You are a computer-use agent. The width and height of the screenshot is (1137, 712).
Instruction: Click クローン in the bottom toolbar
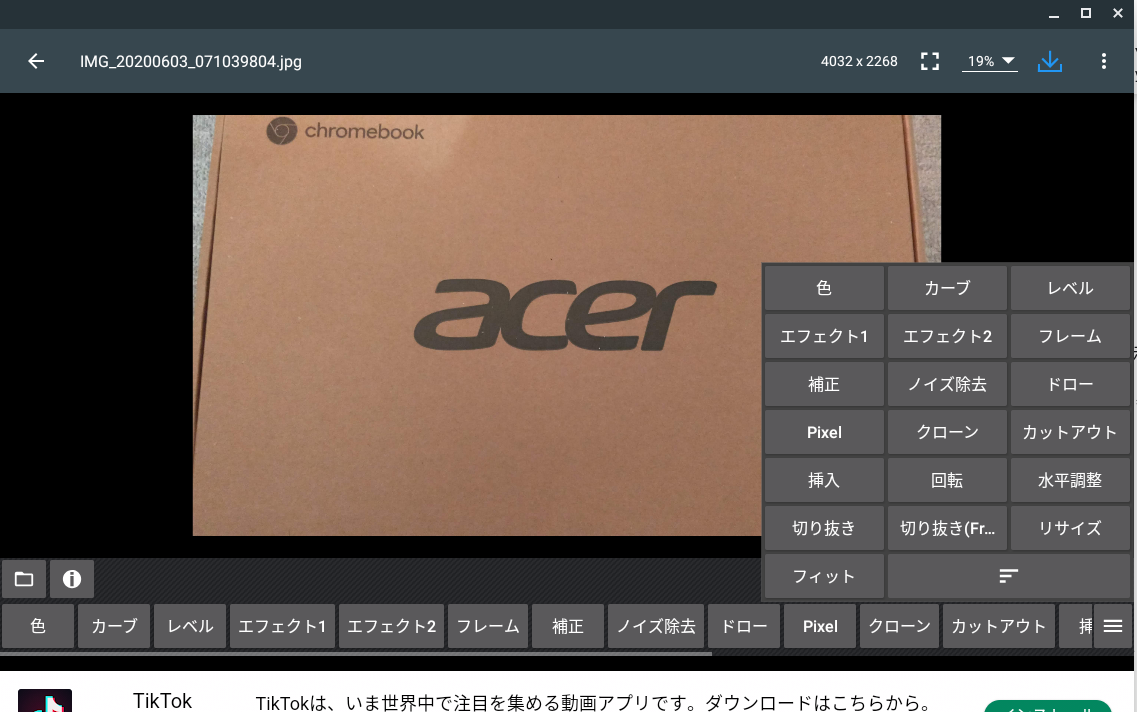click(x=899, y=626)
